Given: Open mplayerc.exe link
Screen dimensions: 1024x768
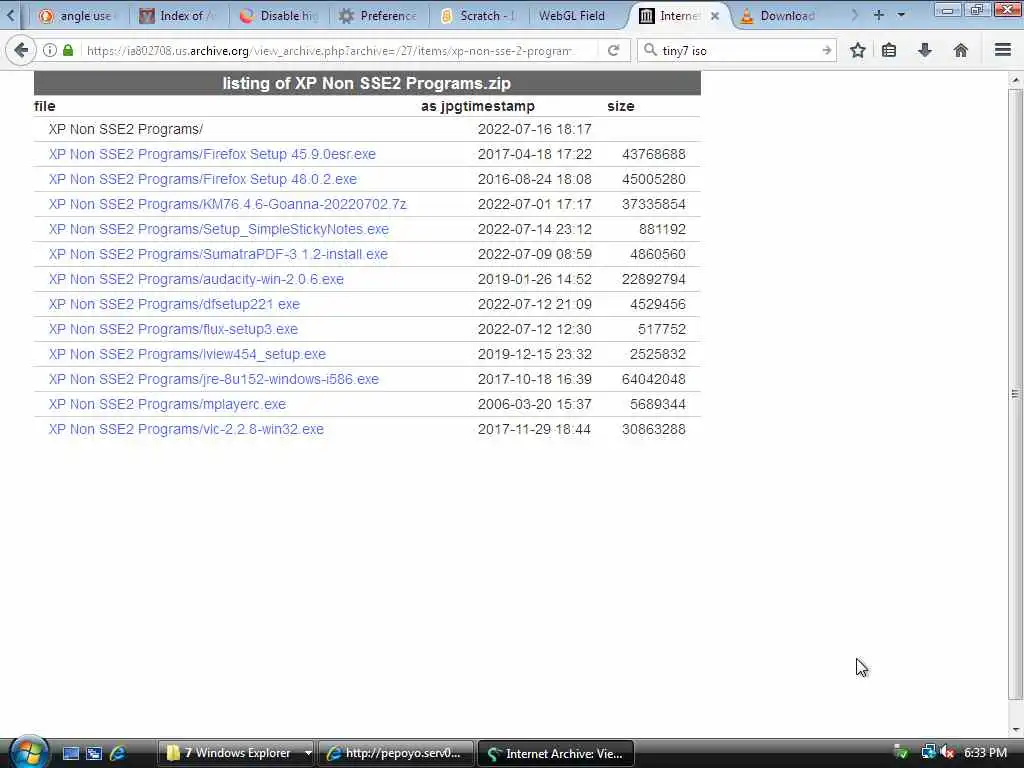Looking at the screenshot, I should [167, 404].
